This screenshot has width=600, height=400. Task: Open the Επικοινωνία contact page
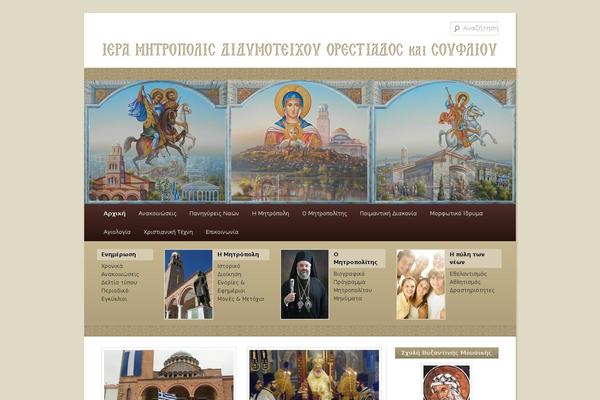222,232
